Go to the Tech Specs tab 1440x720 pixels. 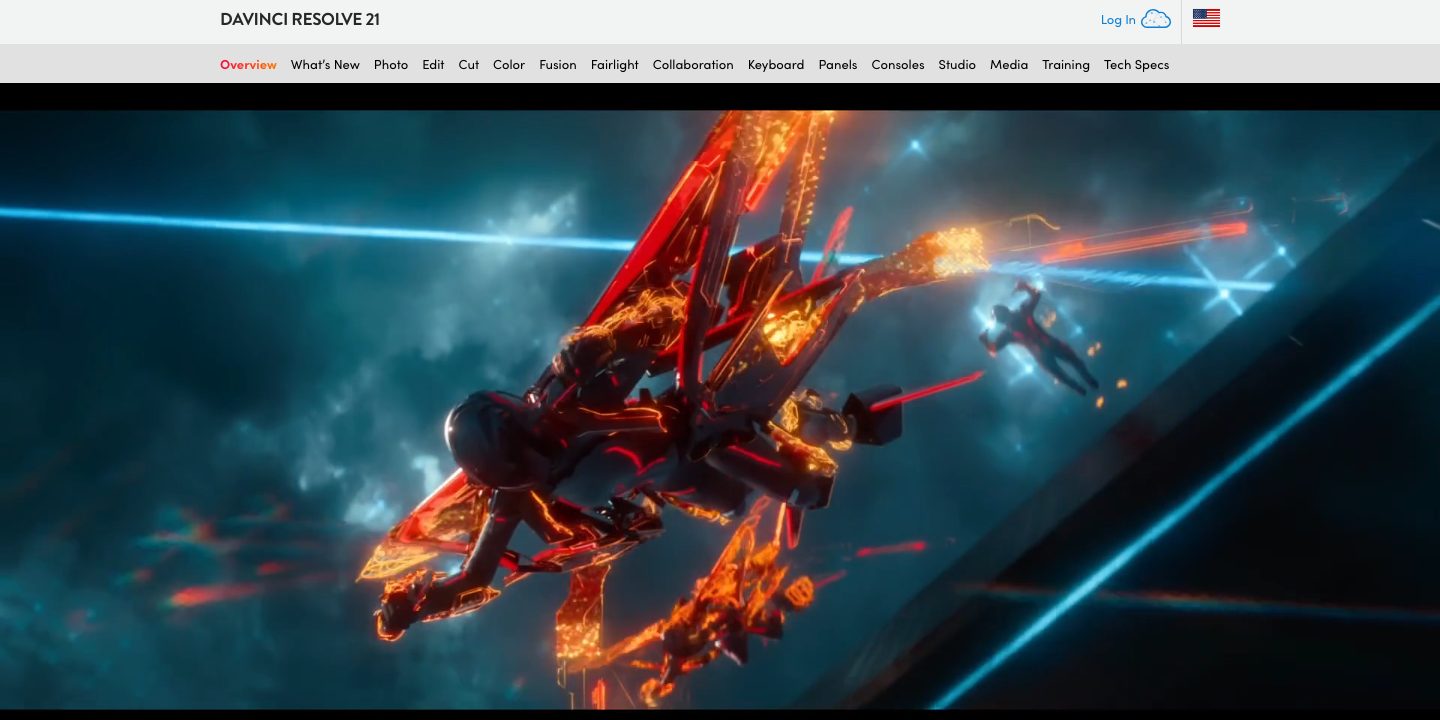pos(1136,64)
